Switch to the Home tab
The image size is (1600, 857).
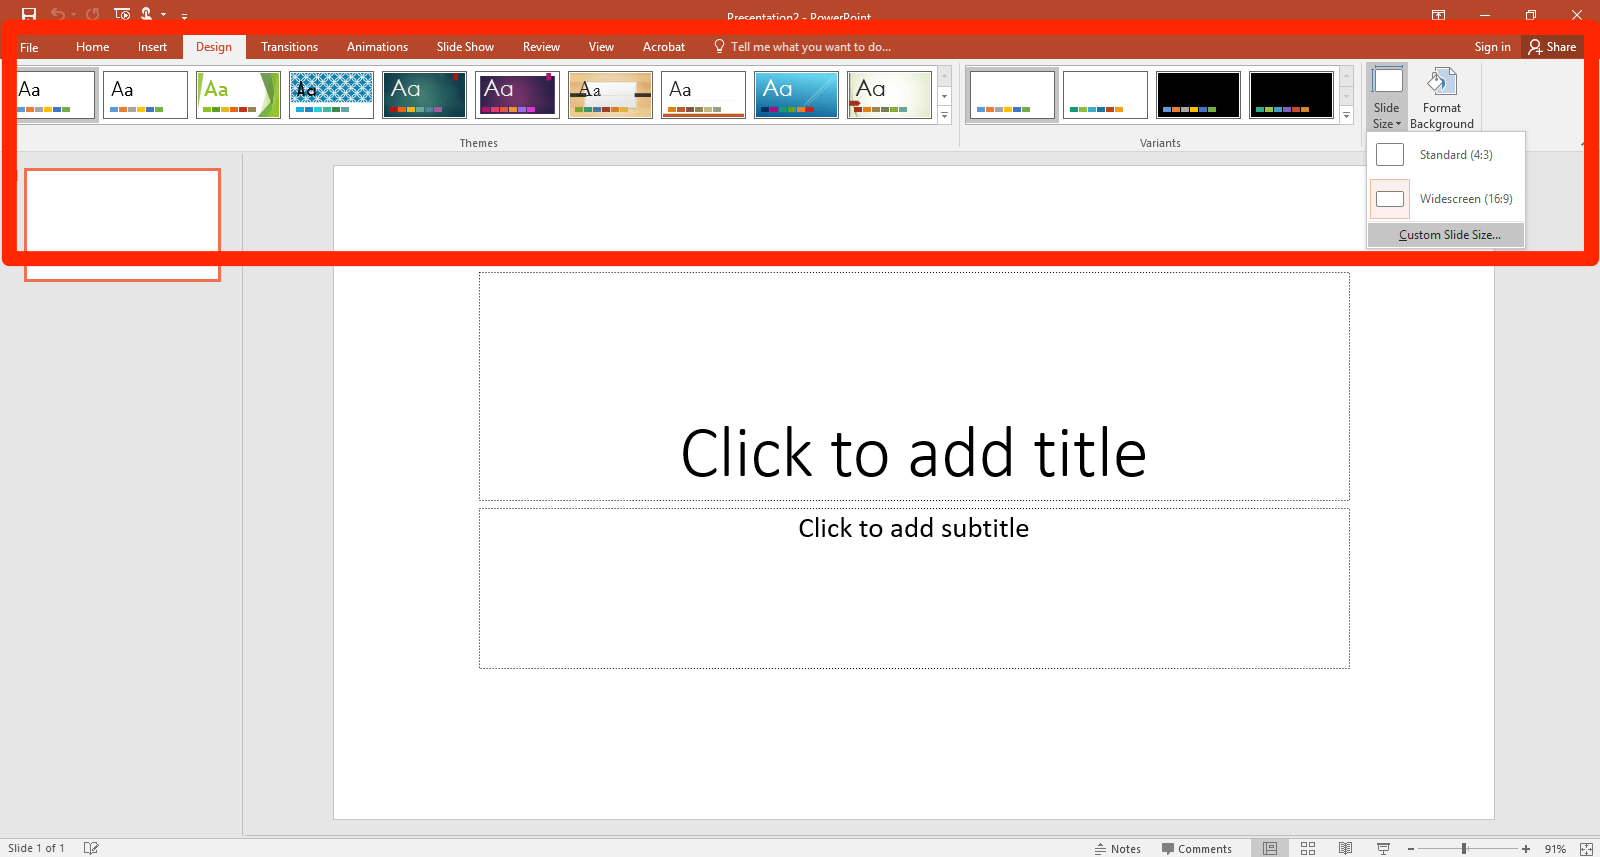(93, 47)
